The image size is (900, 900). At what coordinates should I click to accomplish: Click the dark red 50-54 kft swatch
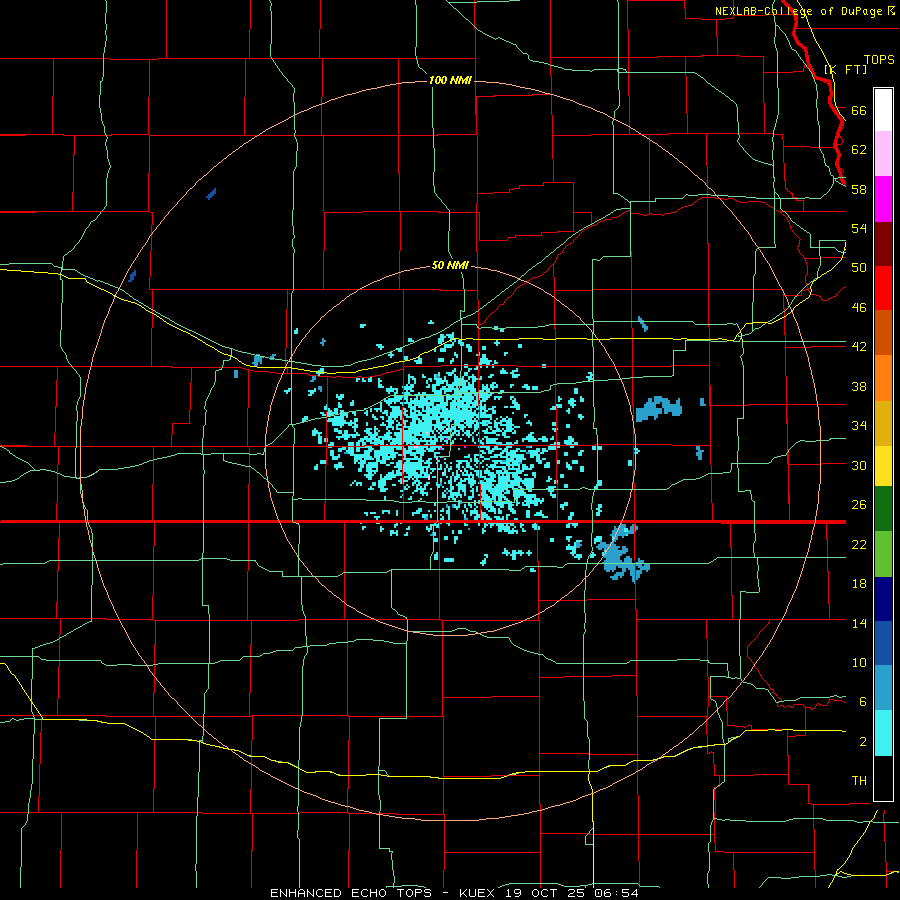coord(883,244)
